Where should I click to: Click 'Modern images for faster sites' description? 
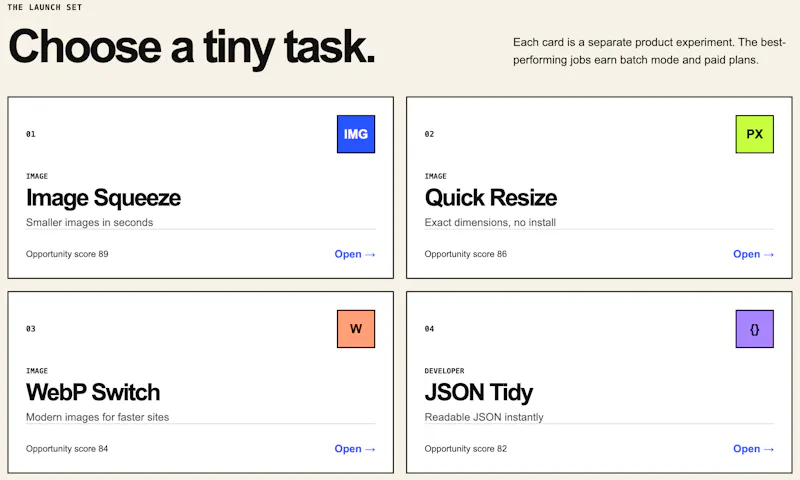pos(97,417)
